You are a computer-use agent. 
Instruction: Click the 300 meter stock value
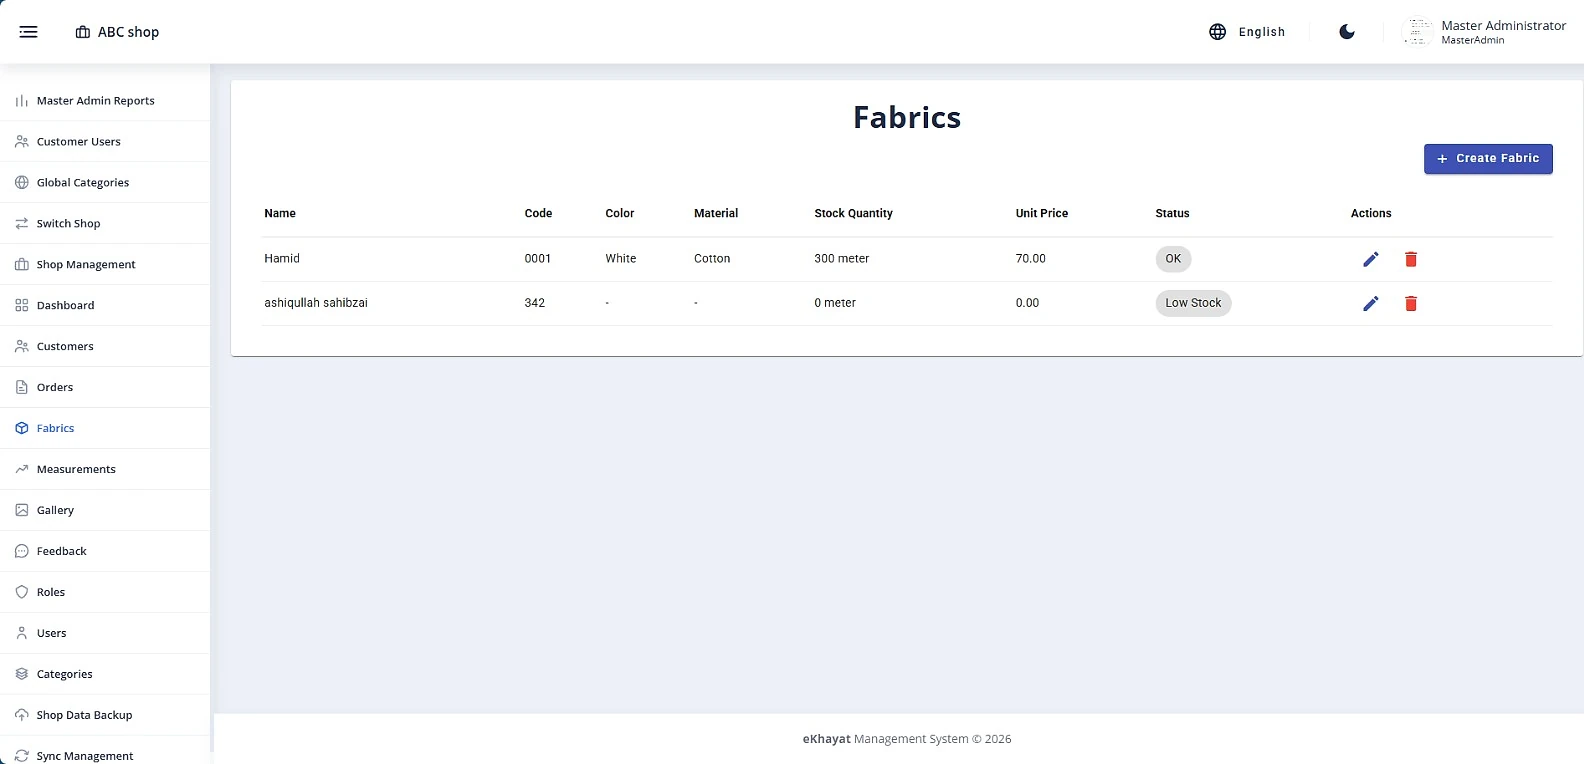click(841, 259)
